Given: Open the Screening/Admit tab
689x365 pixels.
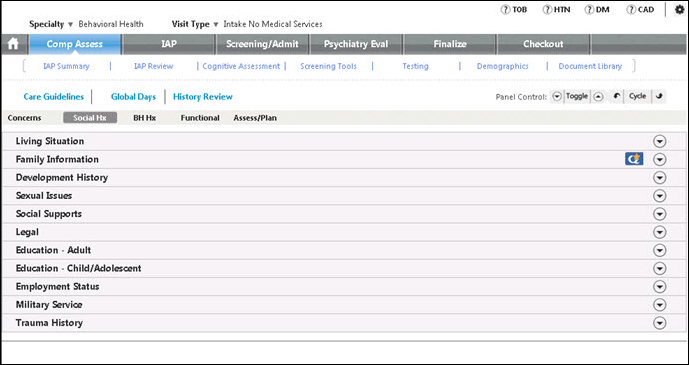Looking at the screenshot, I should [x=262, y=44].
